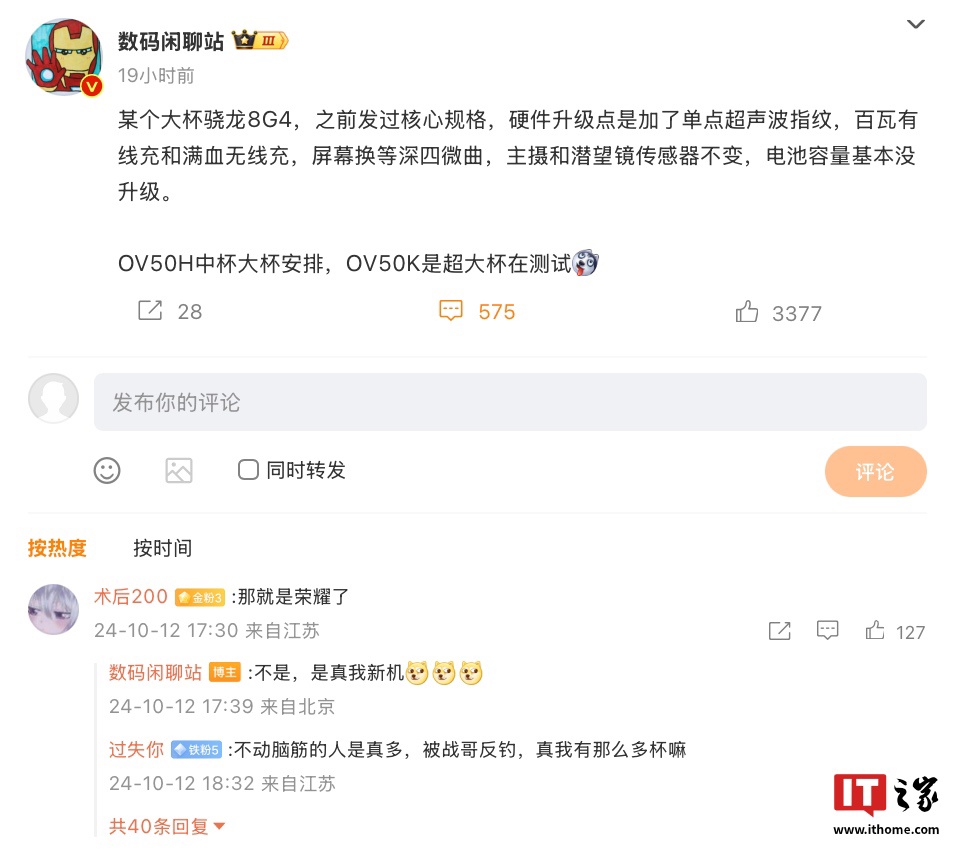Open the emoji picker smiley icon
The image size is (956, 856).
point(107,471)
